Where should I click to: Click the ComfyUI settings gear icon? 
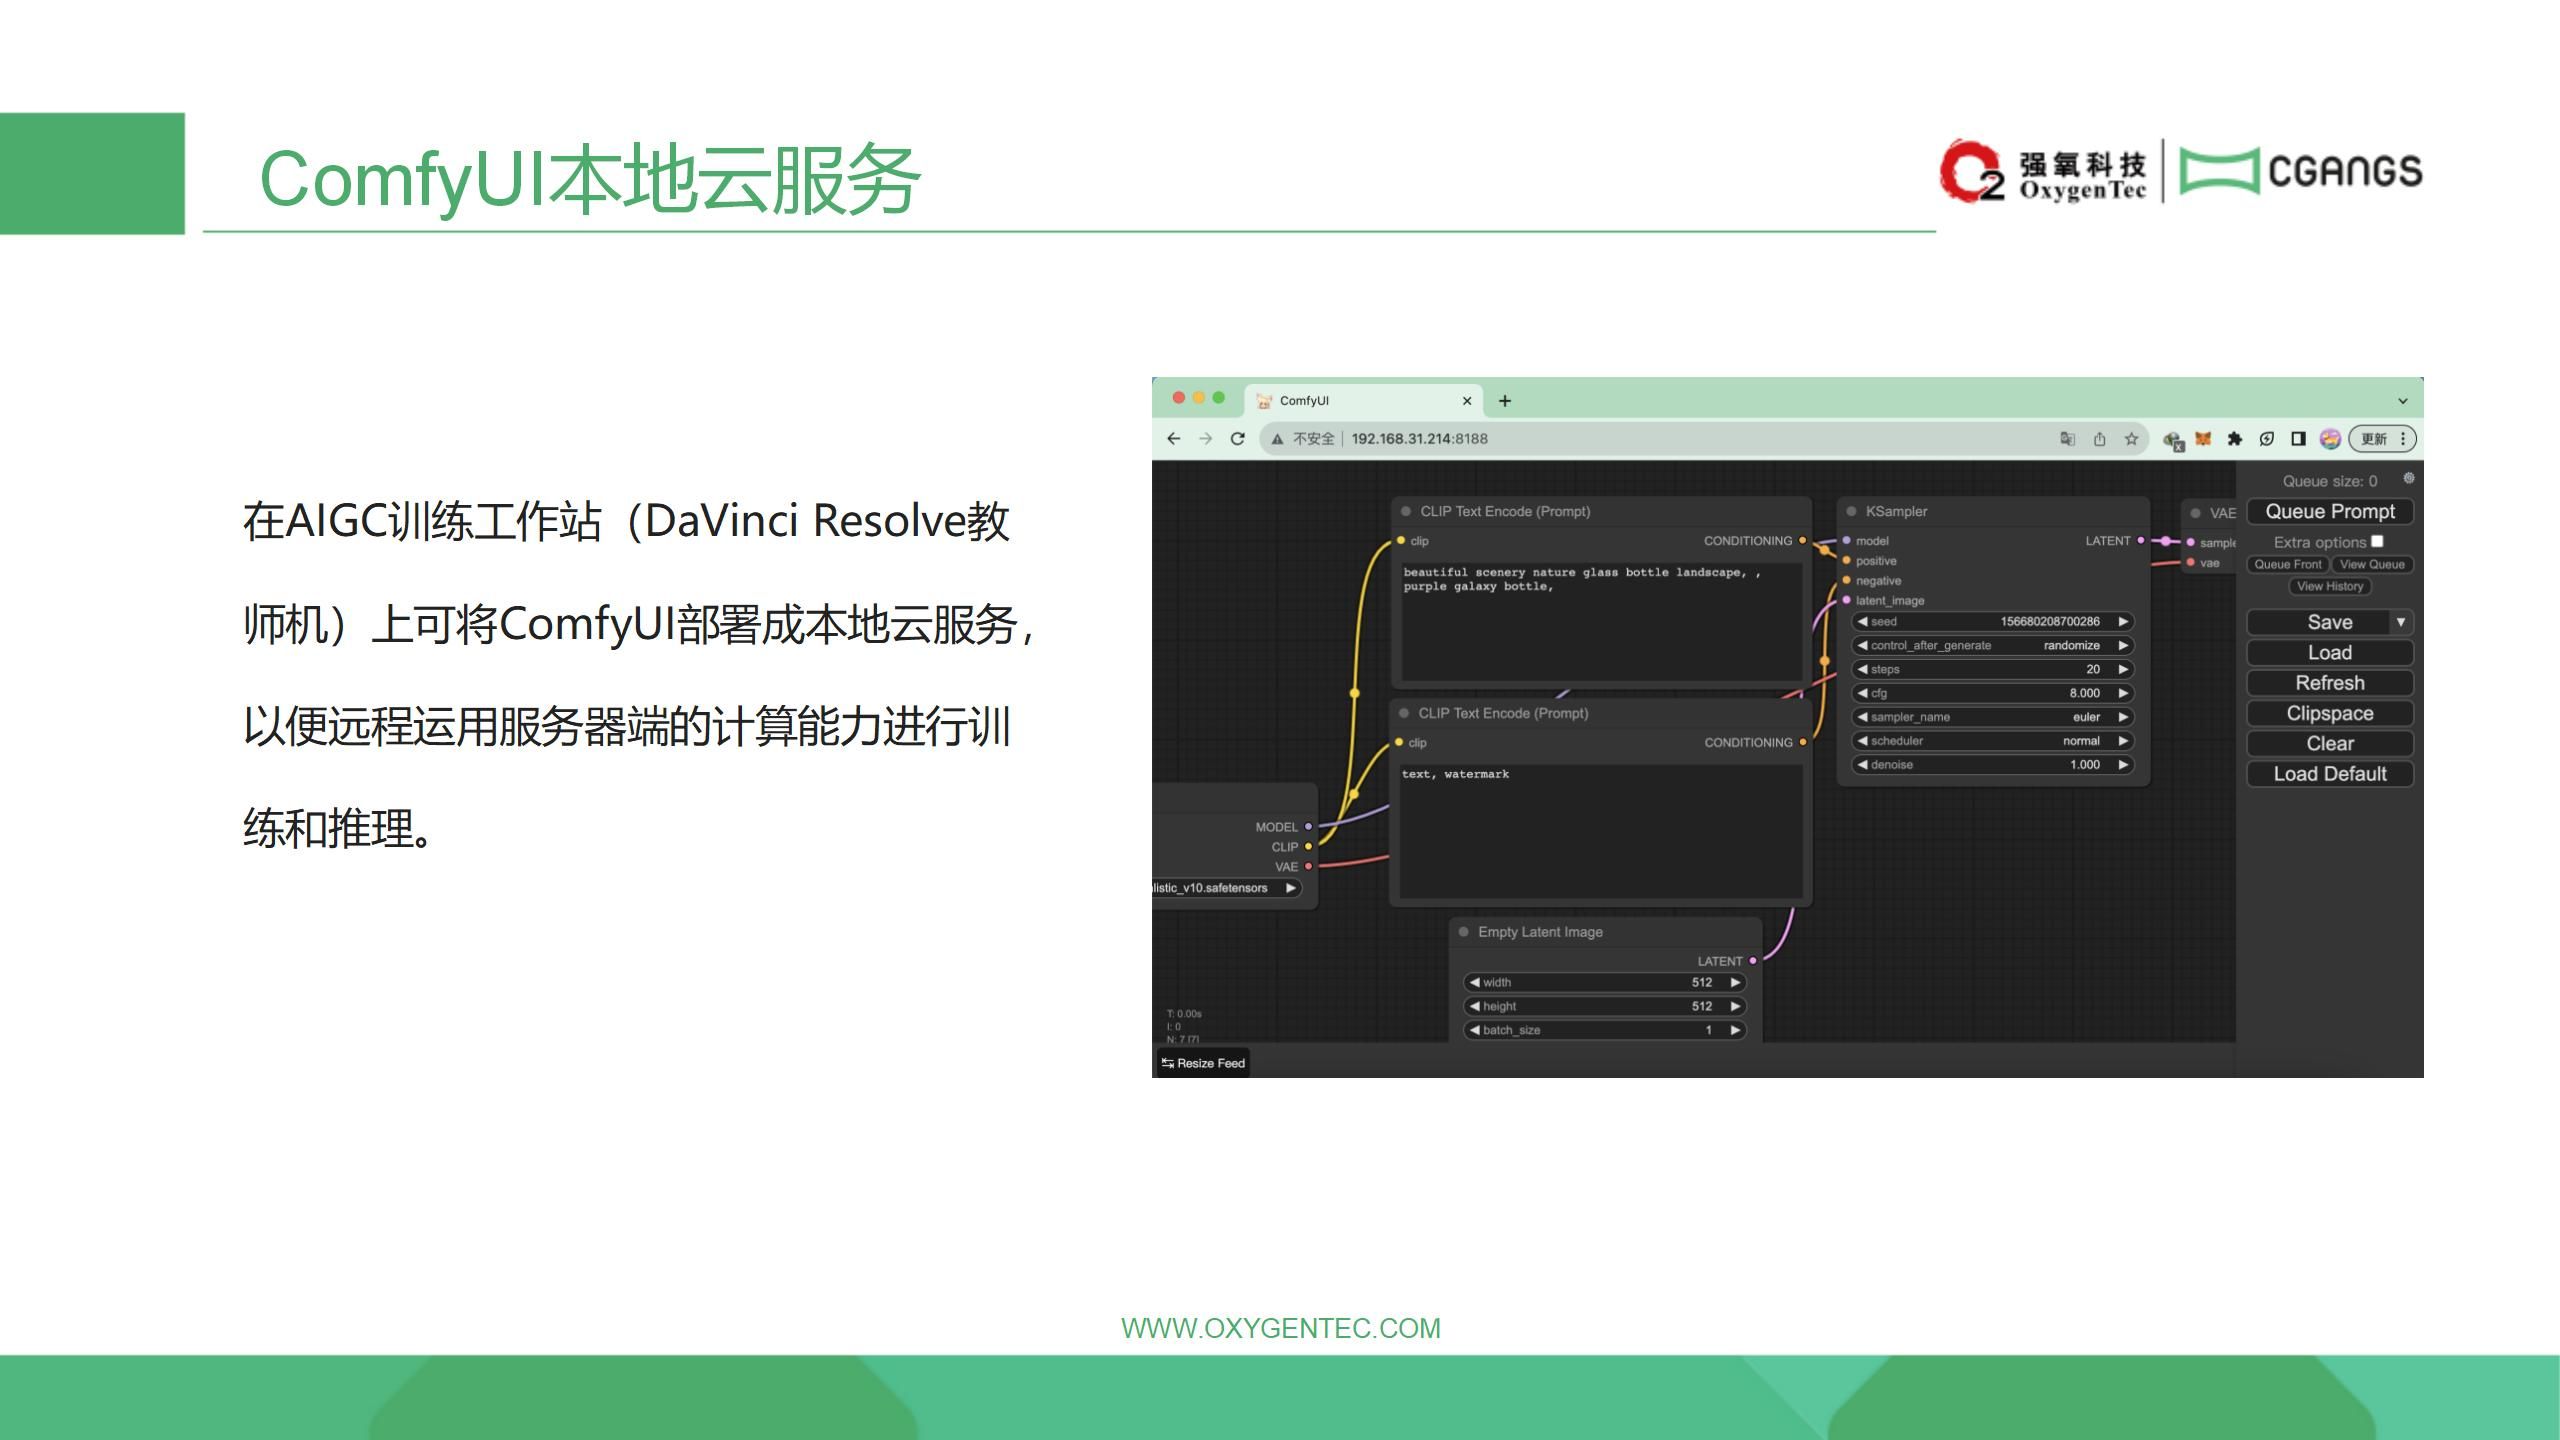pos(2408,478)
